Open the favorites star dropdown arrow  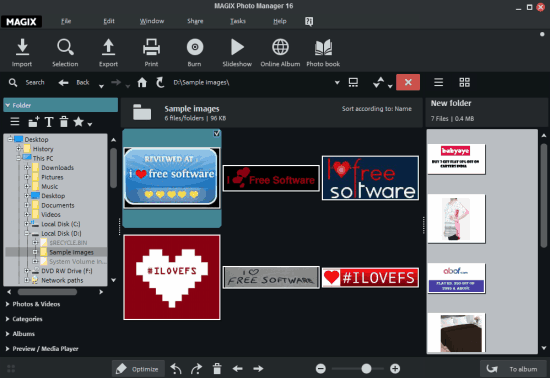90,124
